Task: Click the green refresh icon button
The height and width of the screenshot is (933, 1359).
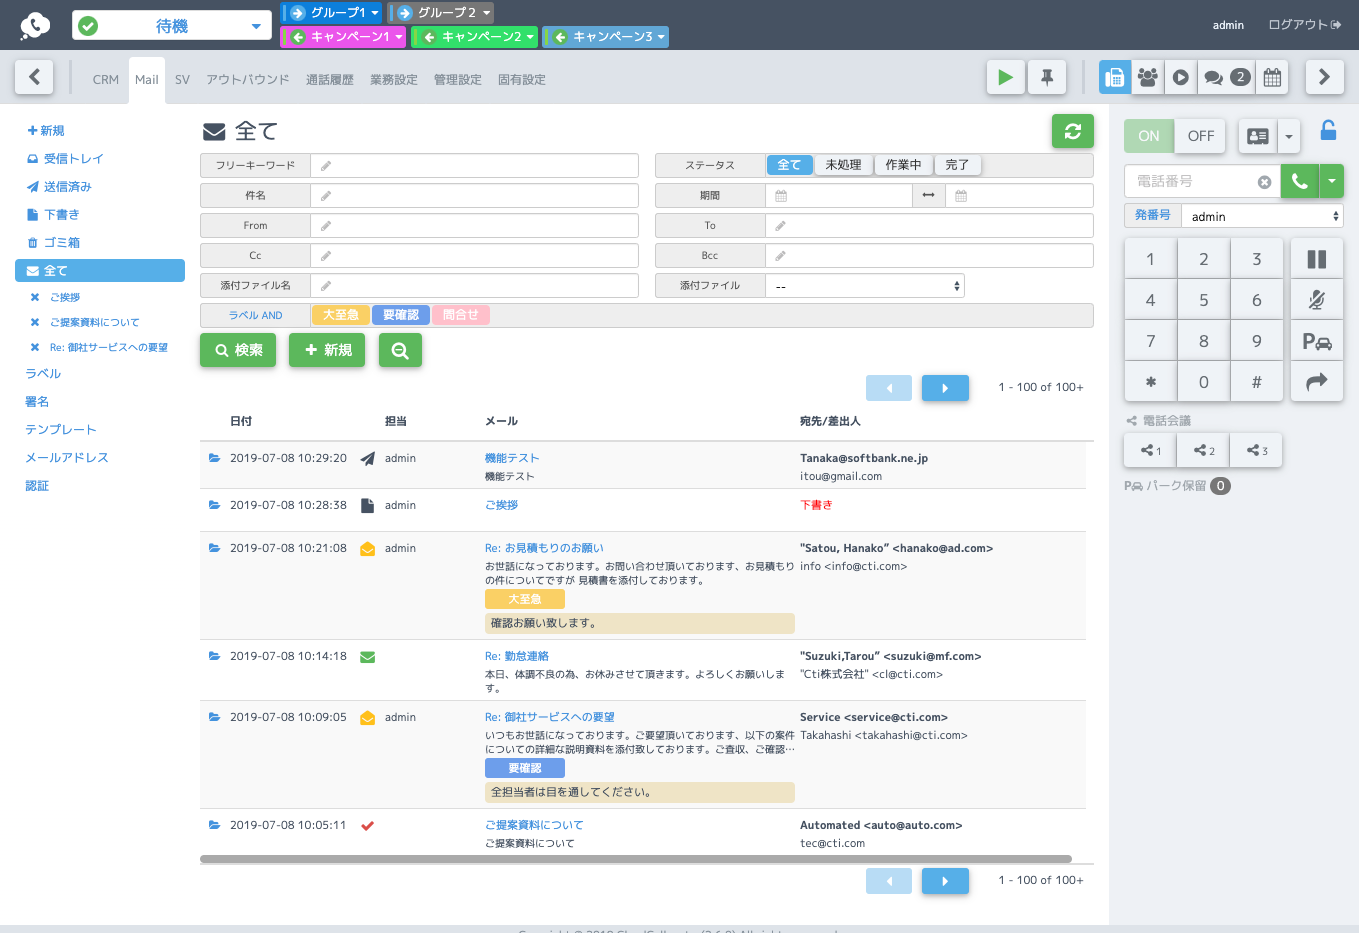Action: point(1072,131)
